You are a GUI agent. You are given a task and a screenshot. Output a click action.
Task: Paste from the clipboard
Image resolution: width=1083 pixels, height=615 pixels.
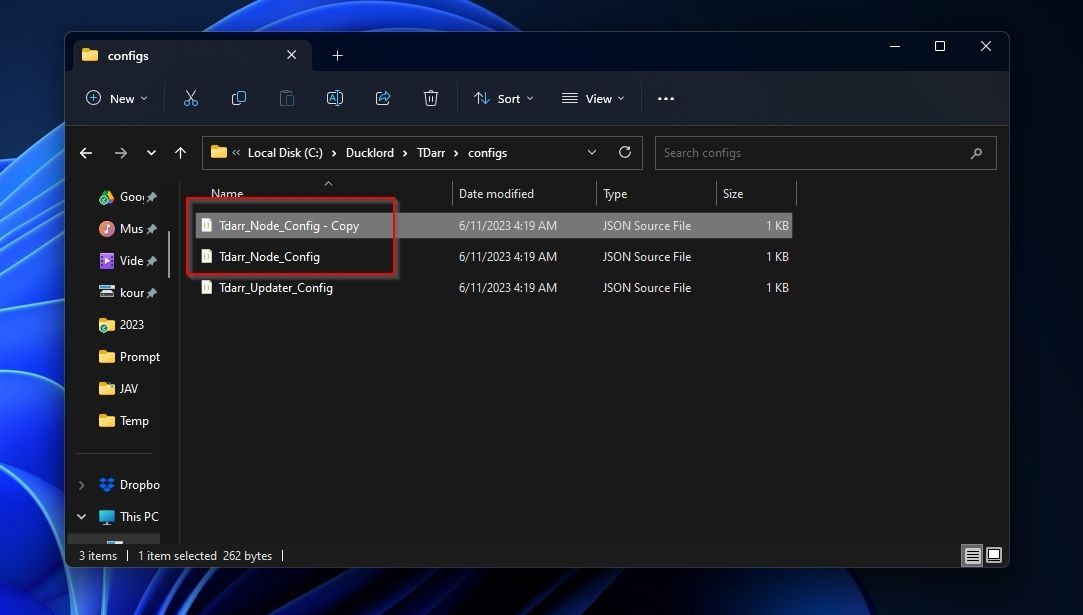287,98
